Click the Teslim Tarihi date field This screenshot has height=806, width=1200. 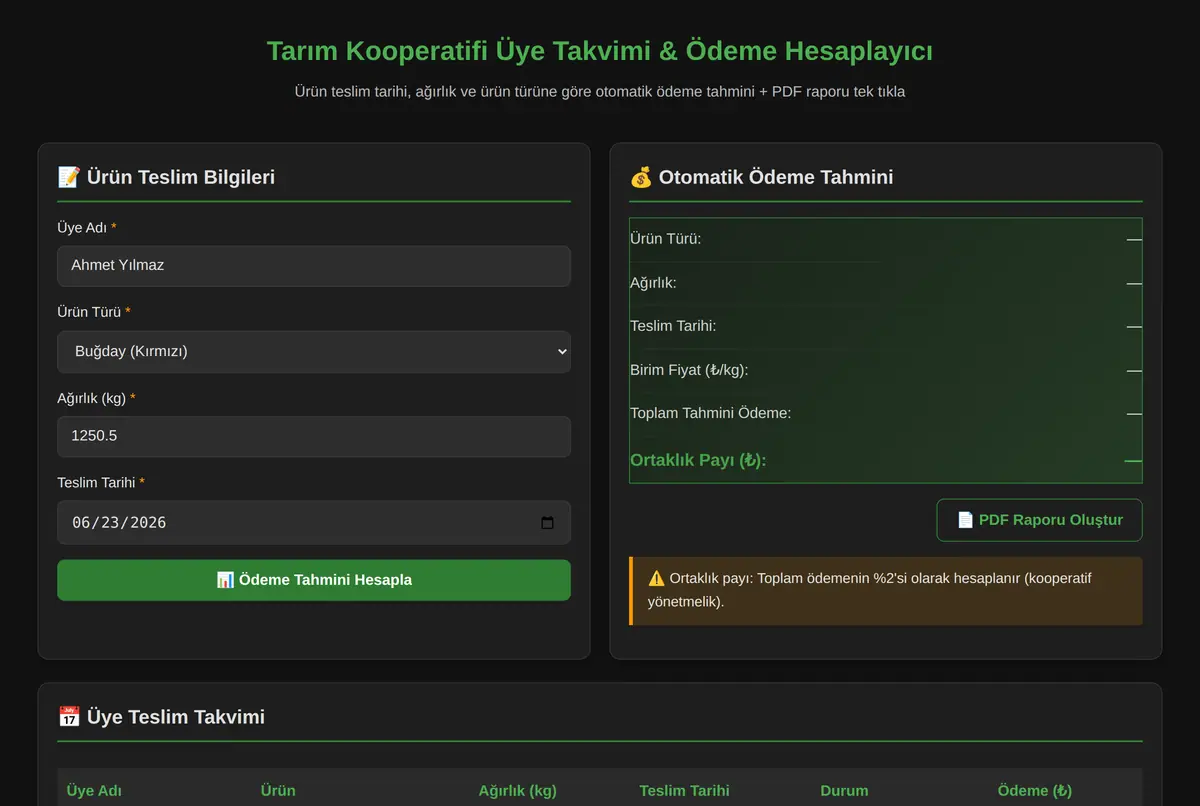coord(314,522)
